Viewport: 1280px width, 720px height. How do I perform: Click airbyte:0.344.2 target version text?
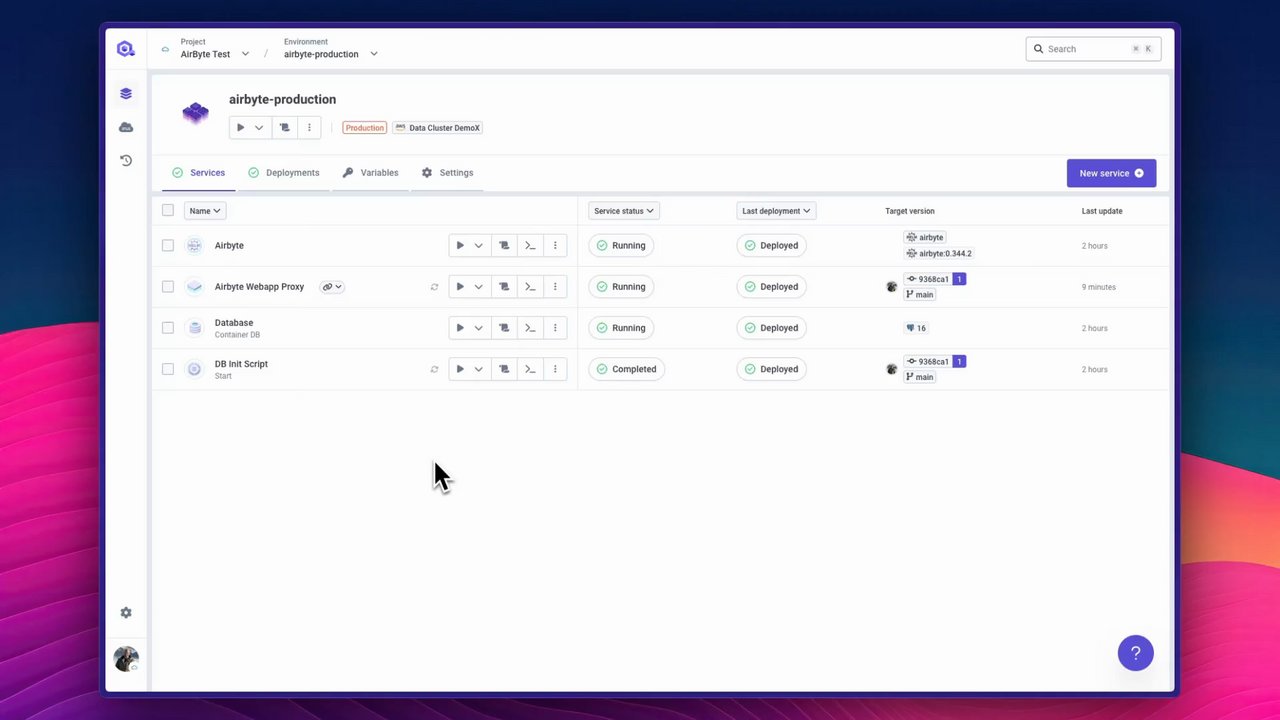(939, 254)
